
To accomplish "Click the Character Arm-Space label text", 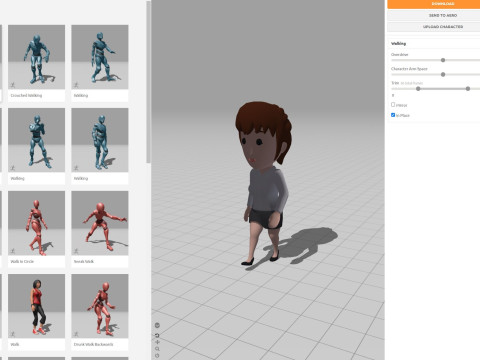I will point(409,69).
